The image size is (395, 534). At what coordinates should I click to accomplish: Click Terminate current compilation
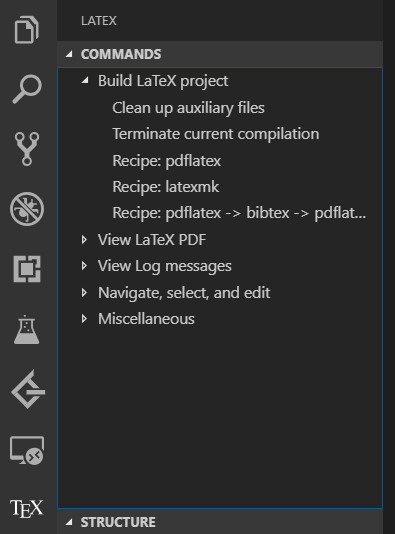[216, 134]
